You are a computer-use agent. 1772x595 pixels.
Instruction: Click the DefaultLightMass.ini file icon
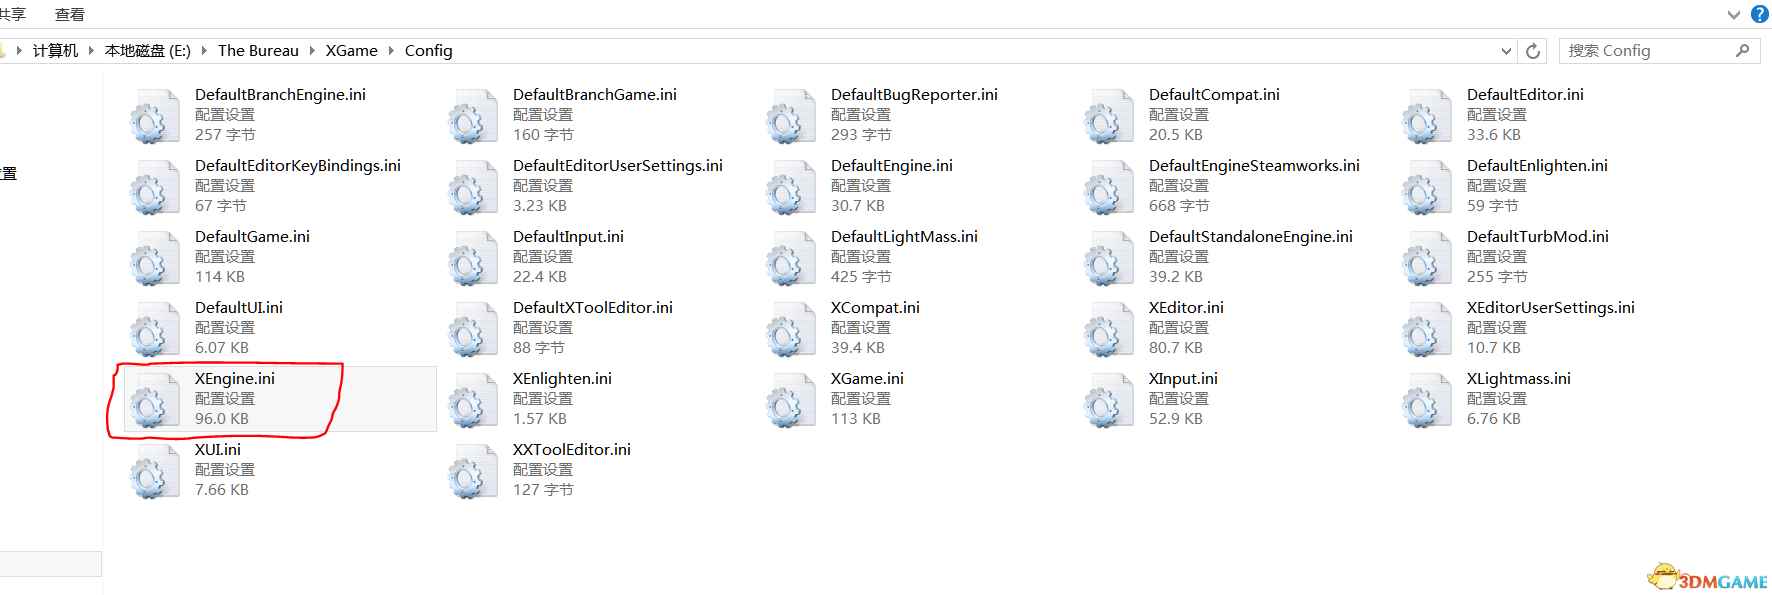790,258
